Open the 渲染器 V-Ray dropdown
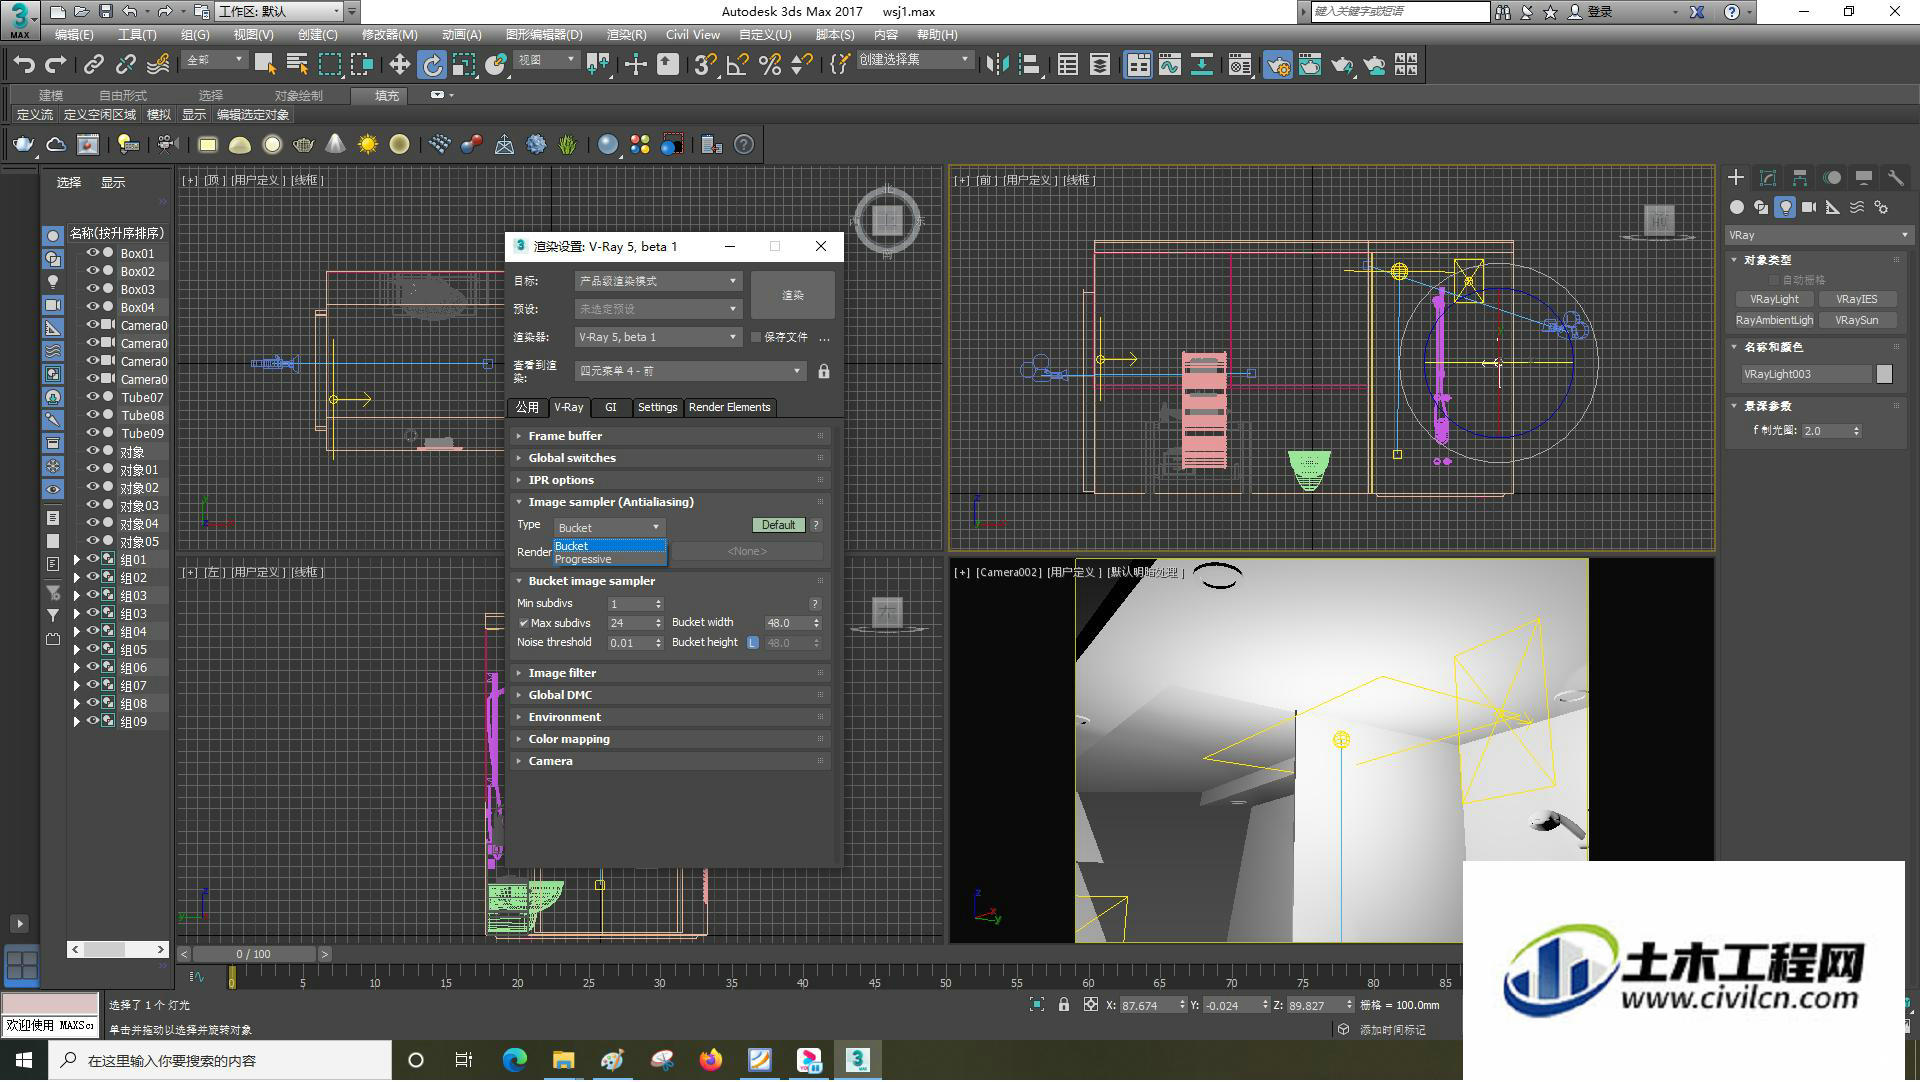This screenshot has height=1082, width=1920. (658, 337)
